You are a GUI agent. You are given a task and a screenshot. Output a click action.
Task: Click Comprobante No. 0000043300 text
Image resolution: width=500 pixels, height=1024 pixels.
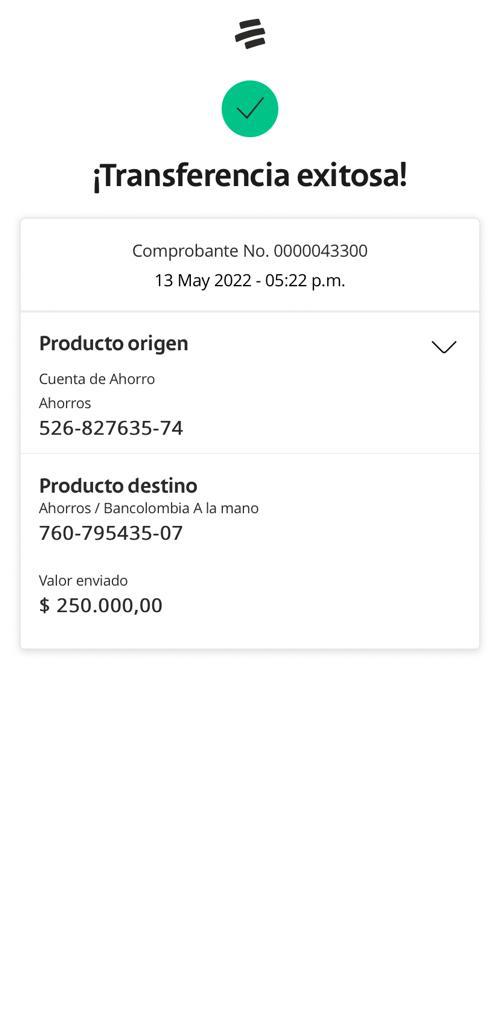pos(250,251)
